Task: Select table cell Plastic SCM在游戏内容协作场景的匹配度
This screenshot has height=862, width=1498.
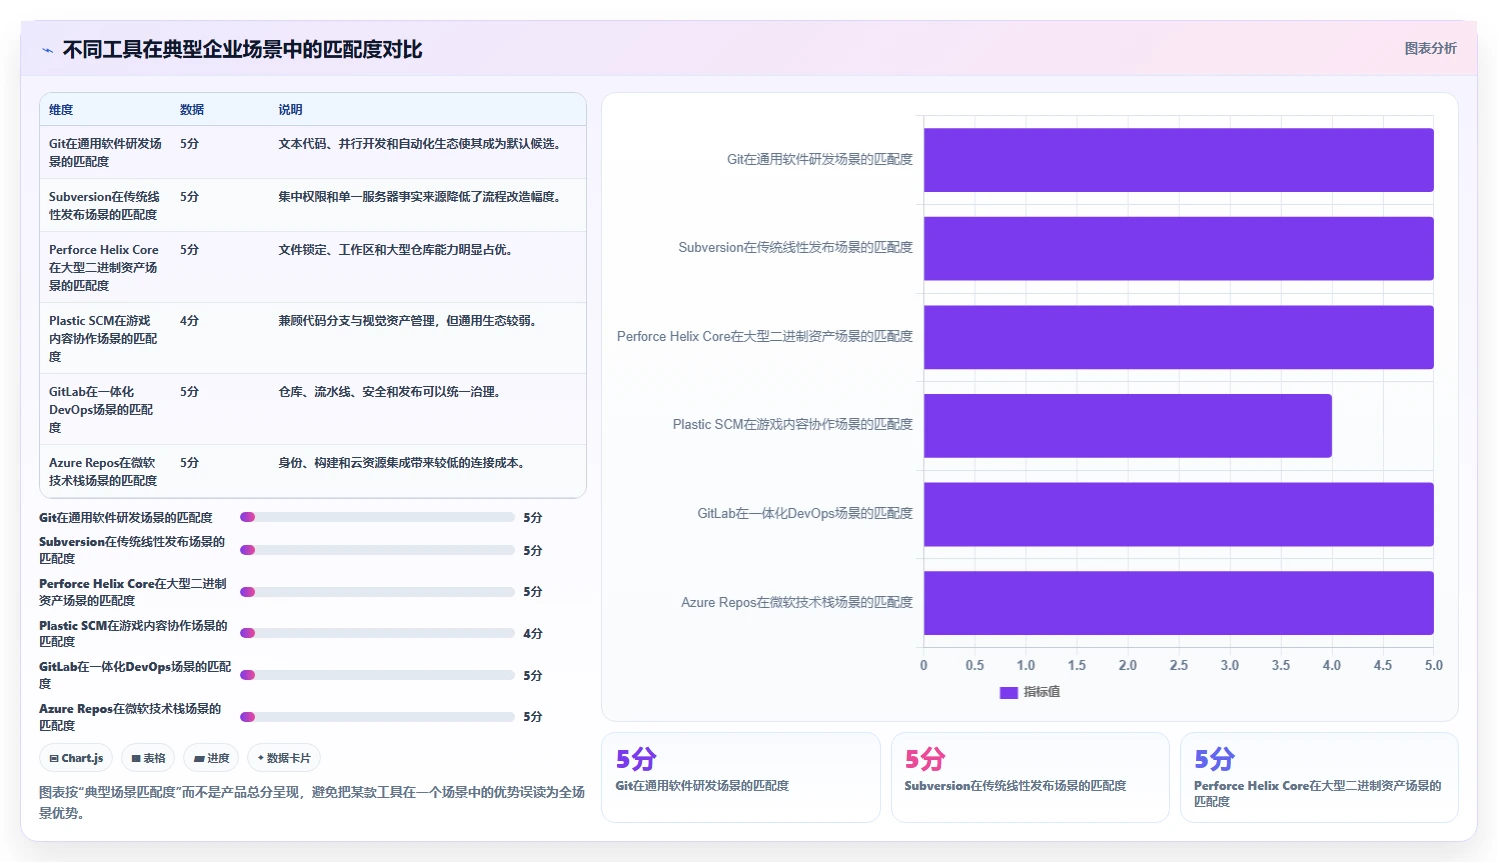Action: click(105, 338)
